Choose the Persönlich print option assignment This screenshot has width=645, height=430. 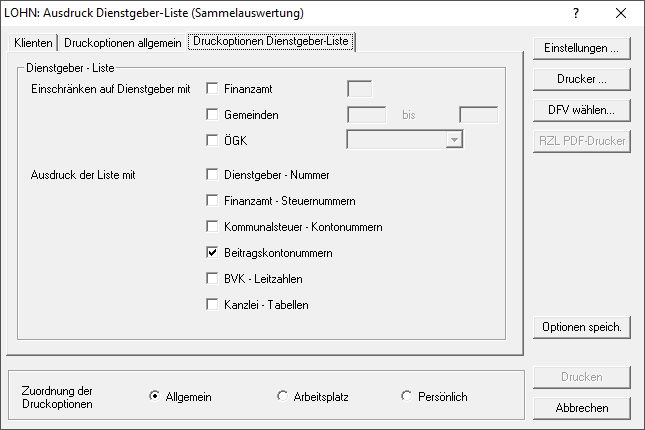tap(406, 397)
